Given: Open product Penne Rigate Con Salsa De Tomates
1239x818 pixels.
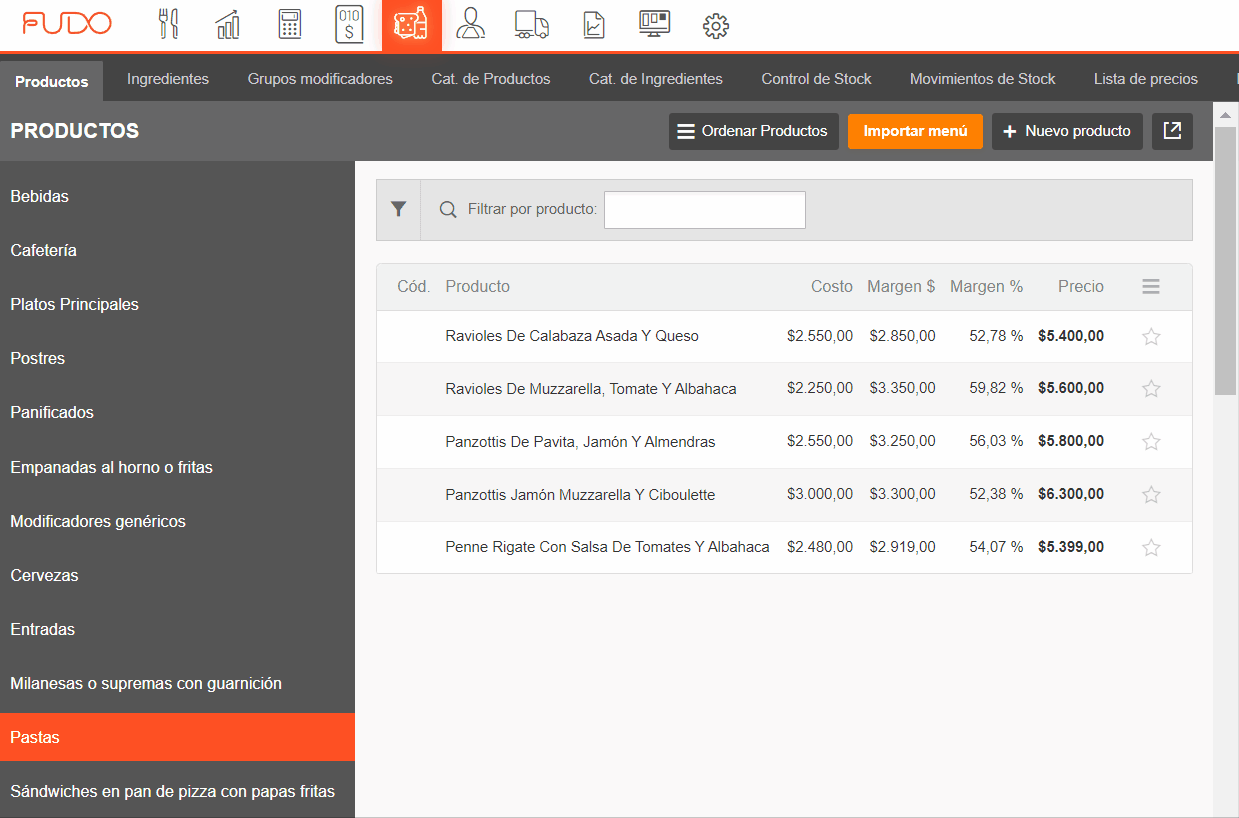Looking at the screenshot, I should point(607,547).
